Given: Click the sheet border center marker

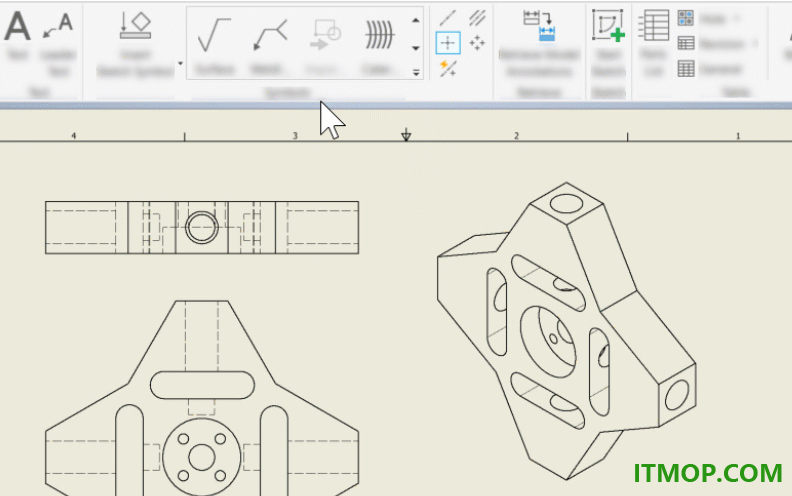Looking at the screenshot, I should pyautogui.click(x=406, y=134).
